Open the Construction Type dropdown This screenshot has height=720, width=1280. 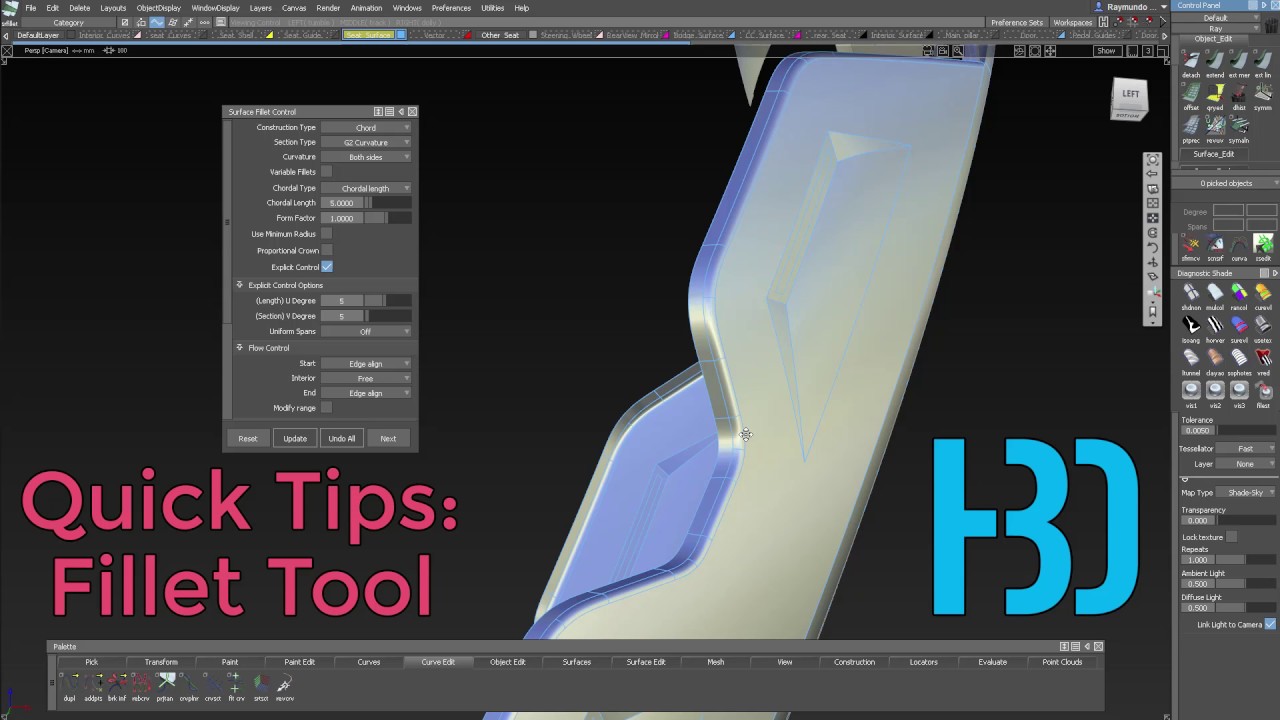pos(366,128)
